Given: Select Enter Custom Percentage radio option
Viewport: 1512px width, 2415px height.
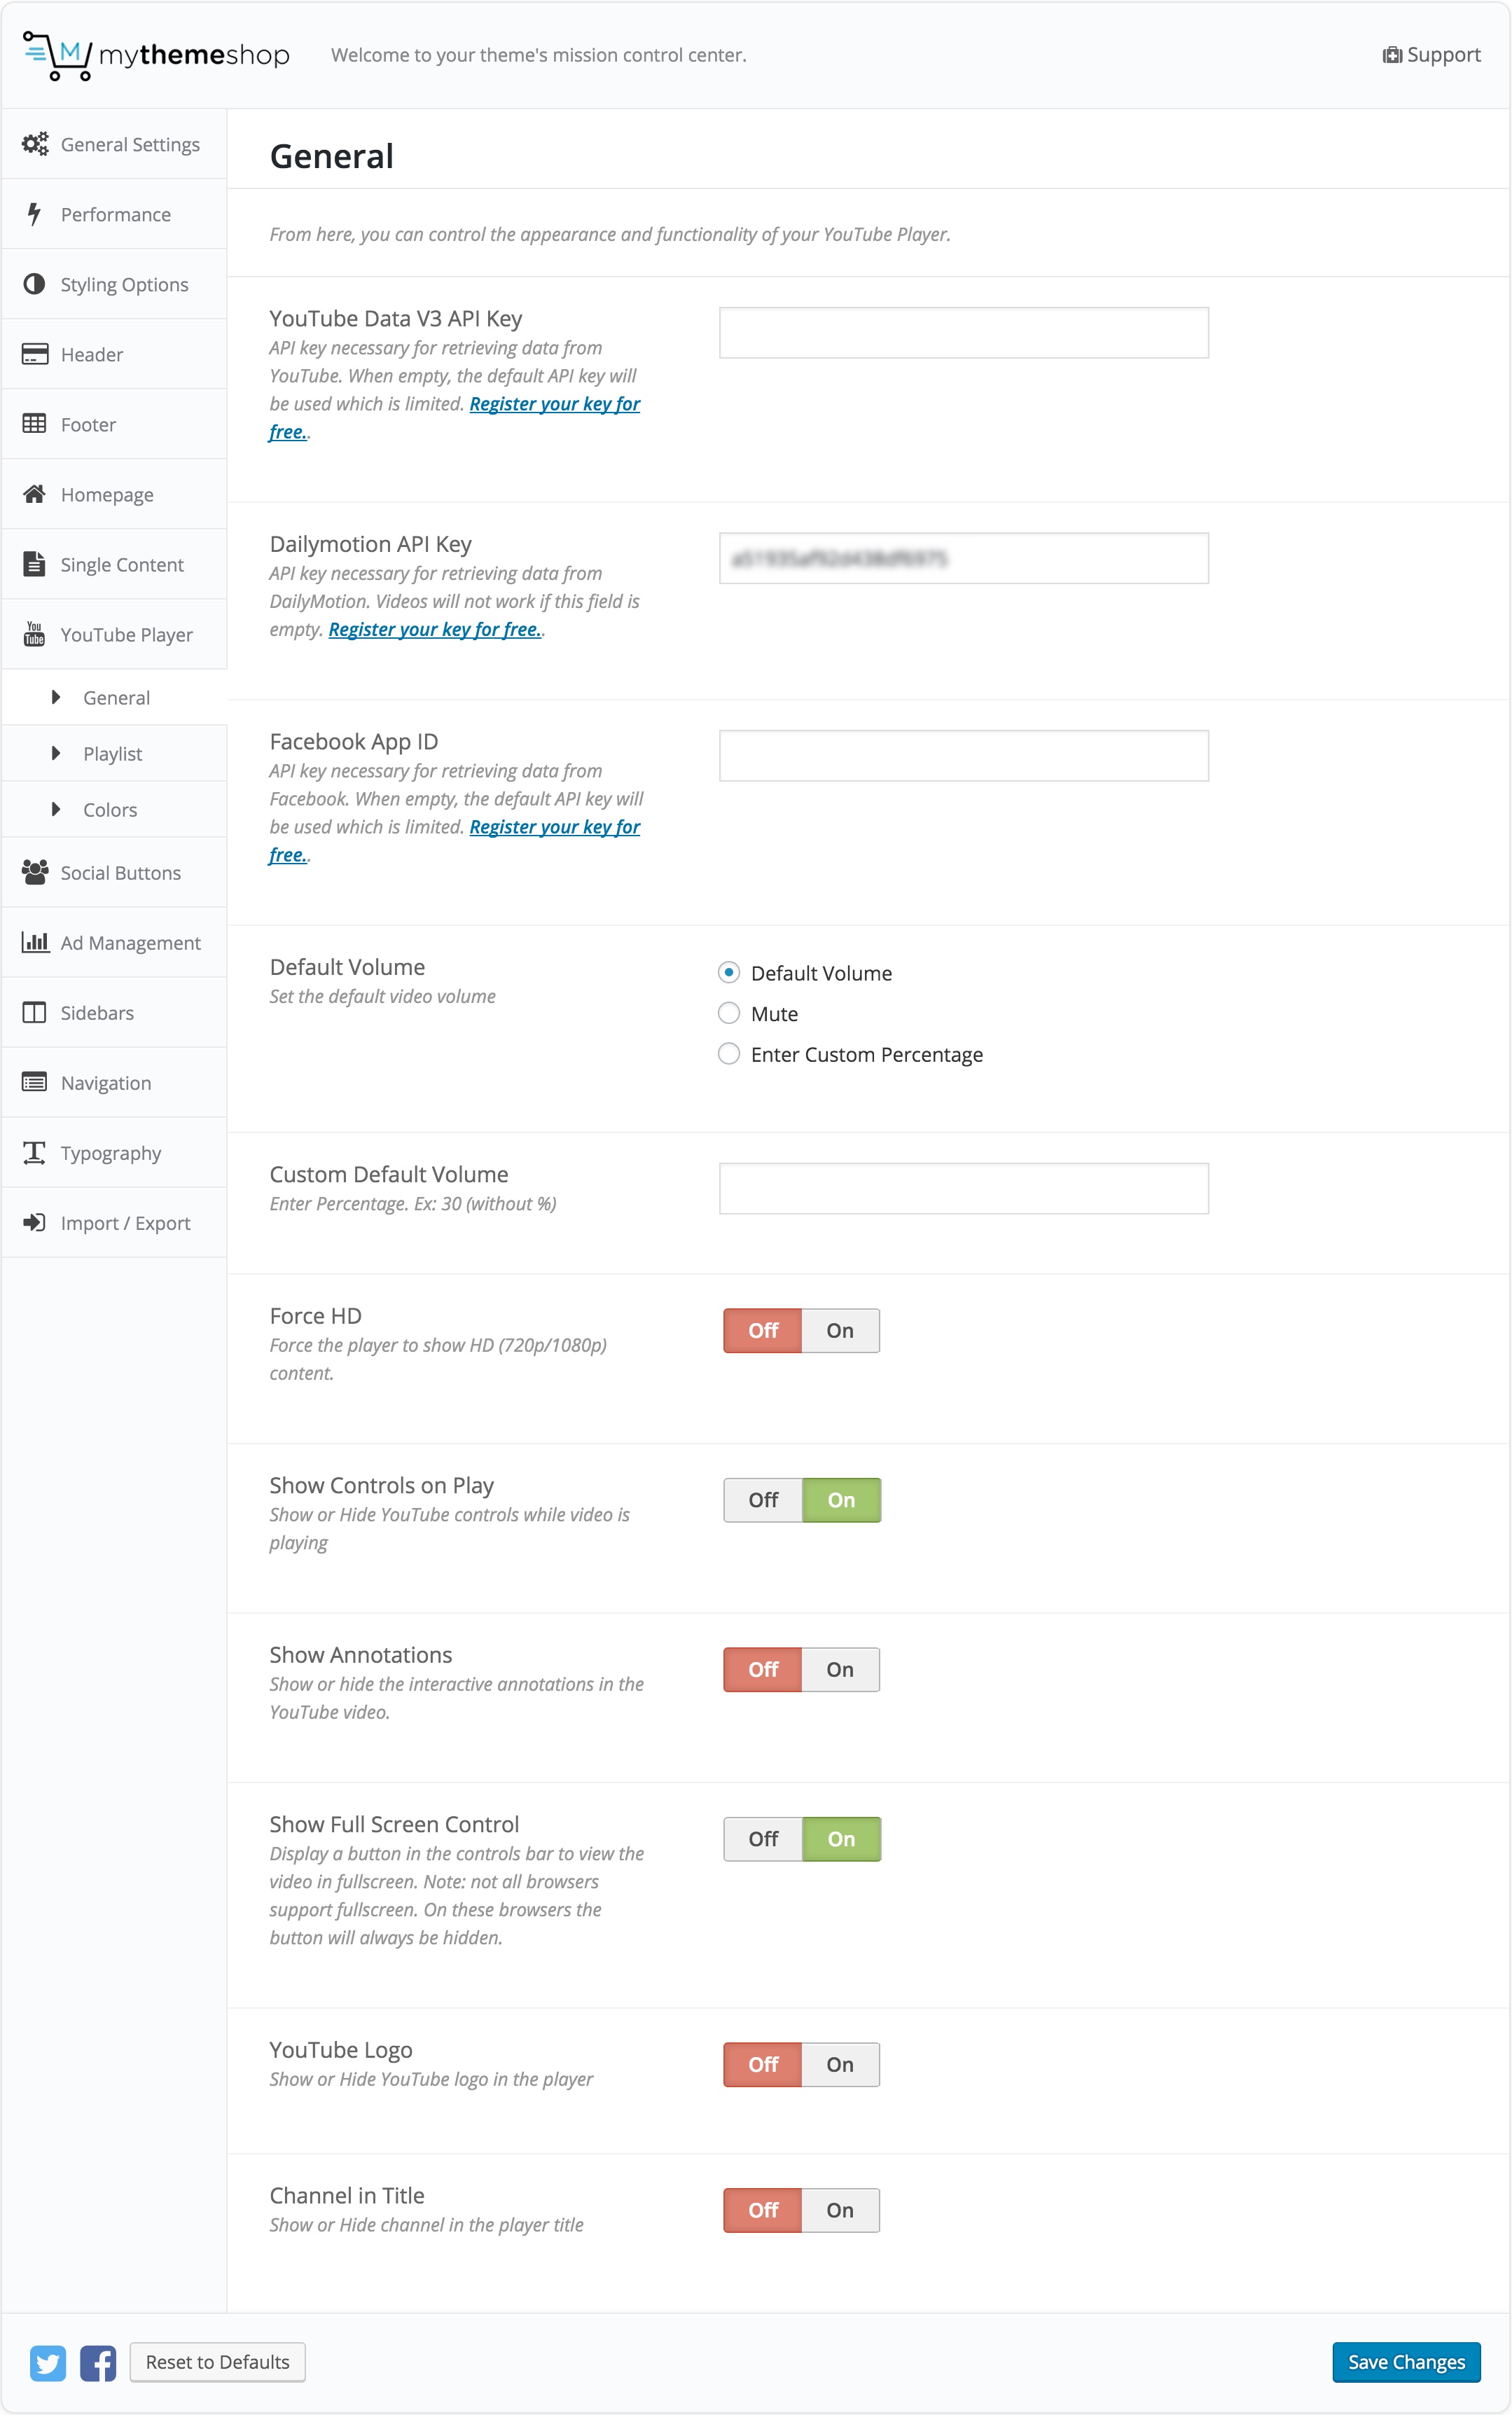Looking at the screenshot, I should point(729,1054).
